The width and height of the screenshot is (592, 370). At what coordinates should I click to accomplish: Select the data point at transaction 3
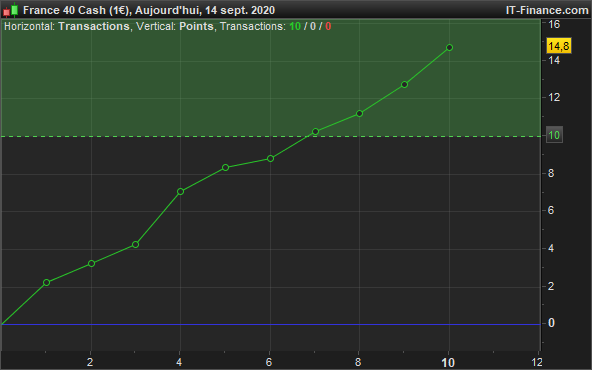(136, 245)
